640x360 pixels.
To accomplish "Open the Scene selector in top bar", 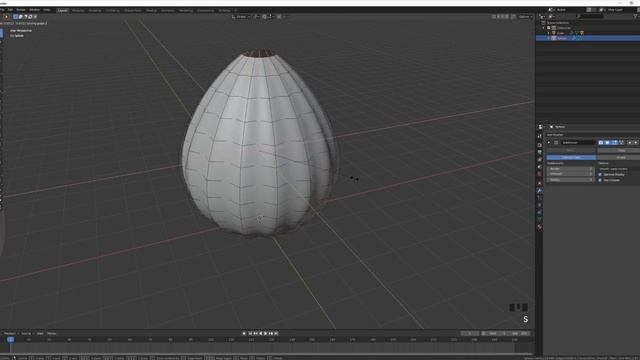I will [x=551, y=10].
